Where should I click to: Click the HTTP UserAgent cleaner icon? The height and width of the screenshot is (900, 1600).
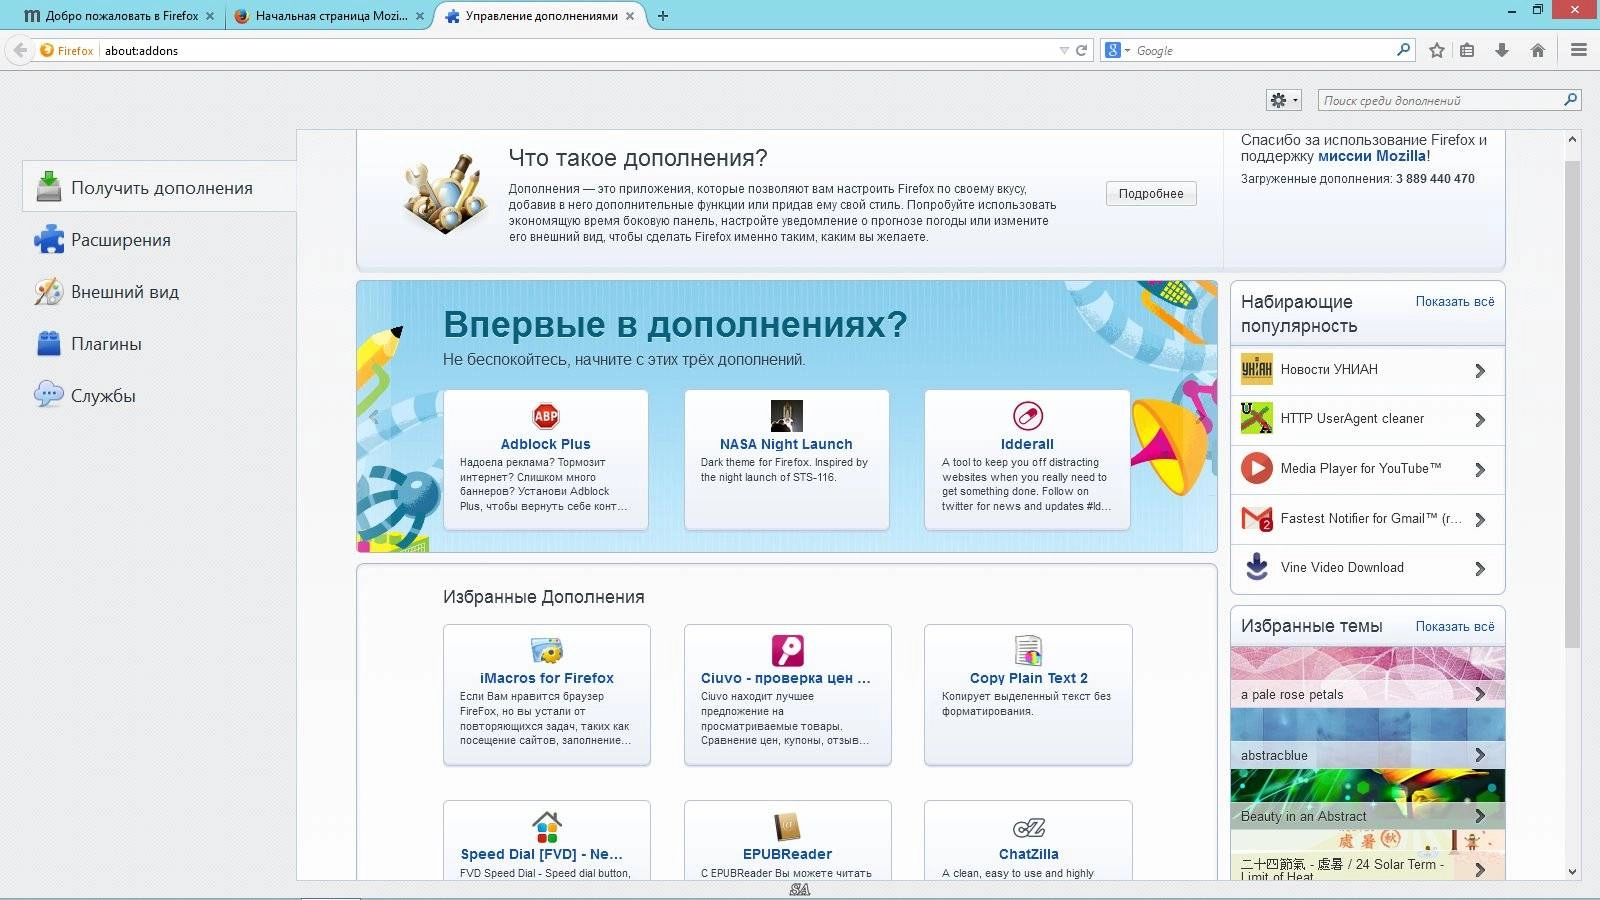click(1257, 419)
